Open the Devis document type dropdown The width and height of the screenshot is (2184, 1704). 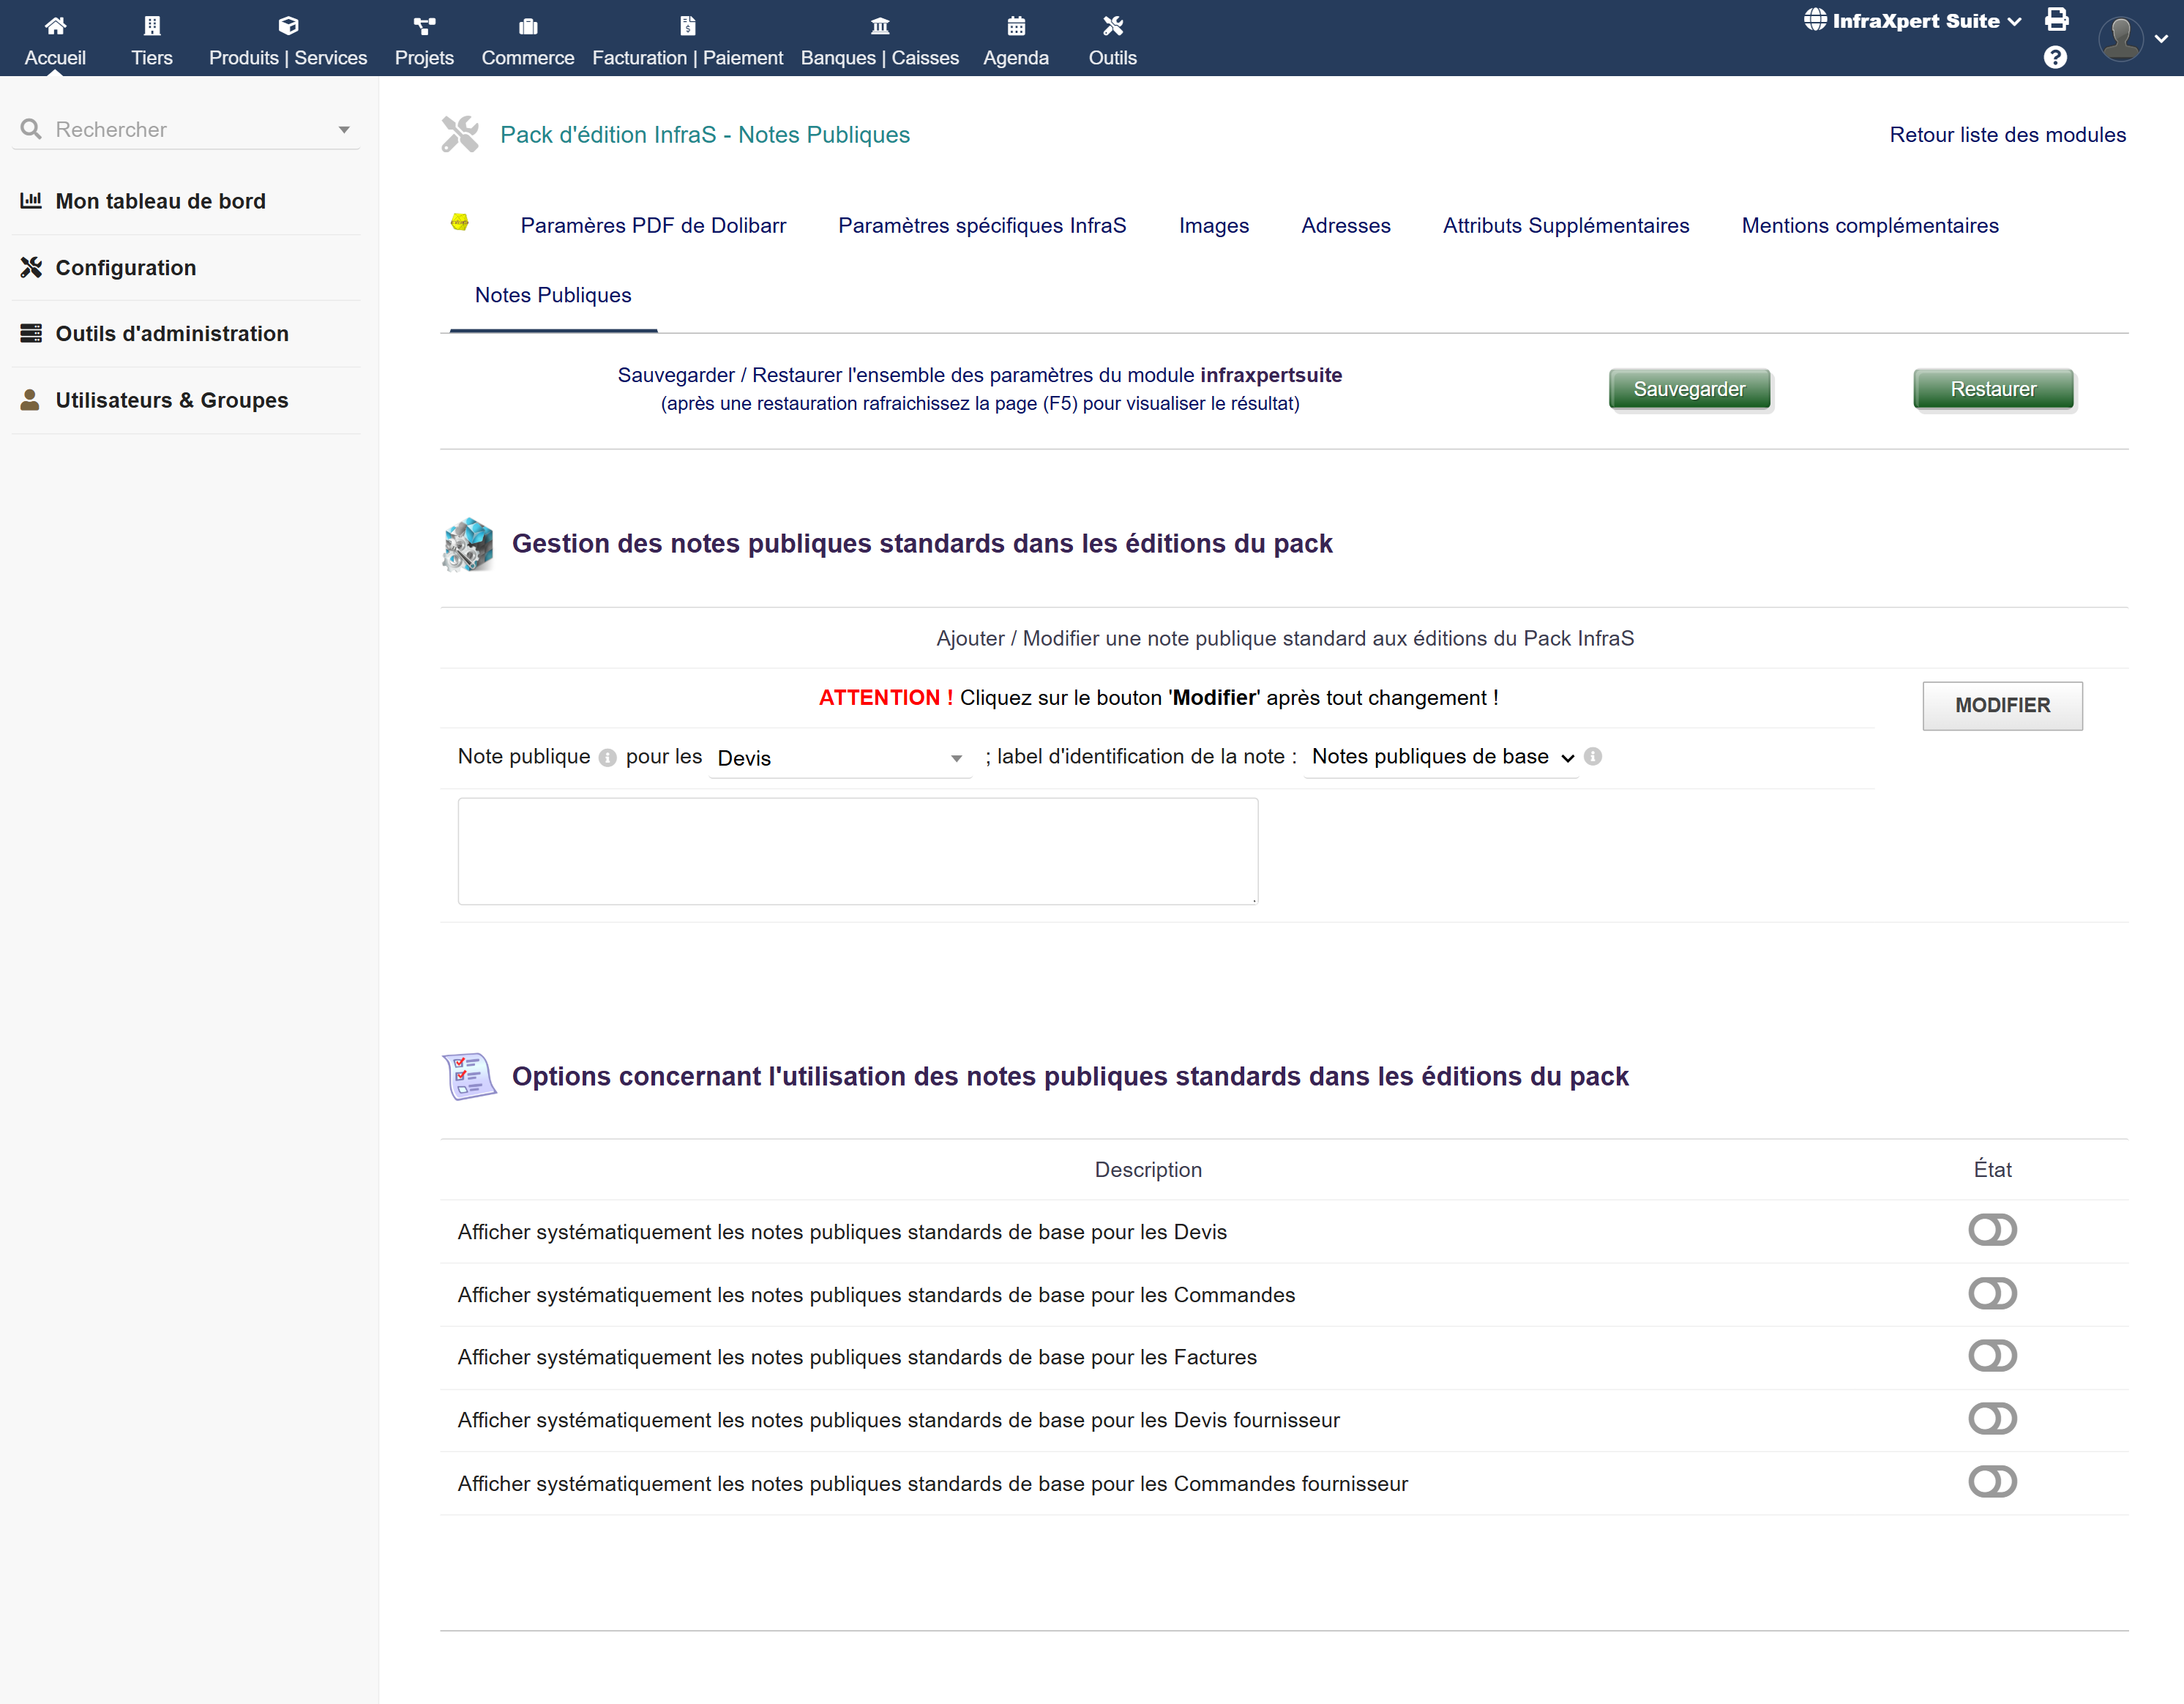coord(839,758)
